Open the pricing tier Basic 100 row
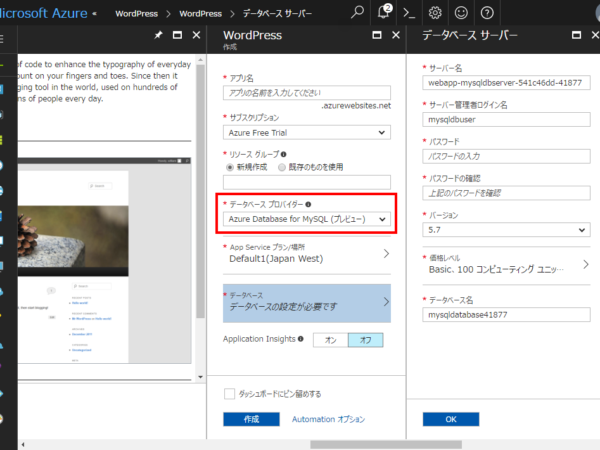The height and width of the screenshot is (450, 600). (506, 264)
